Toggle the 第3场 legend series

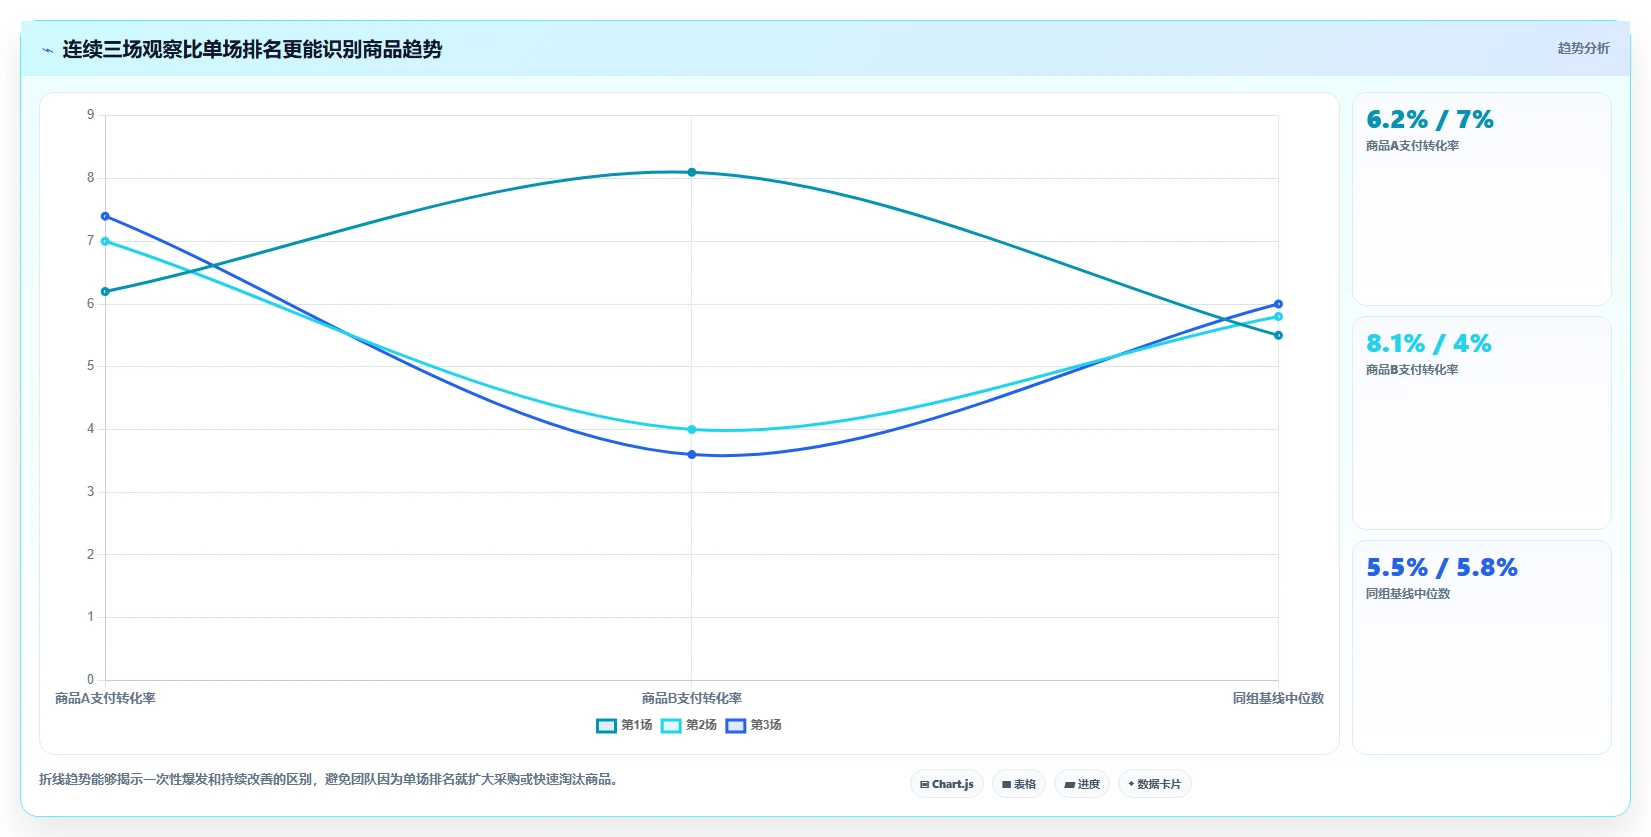click(754, 725)
